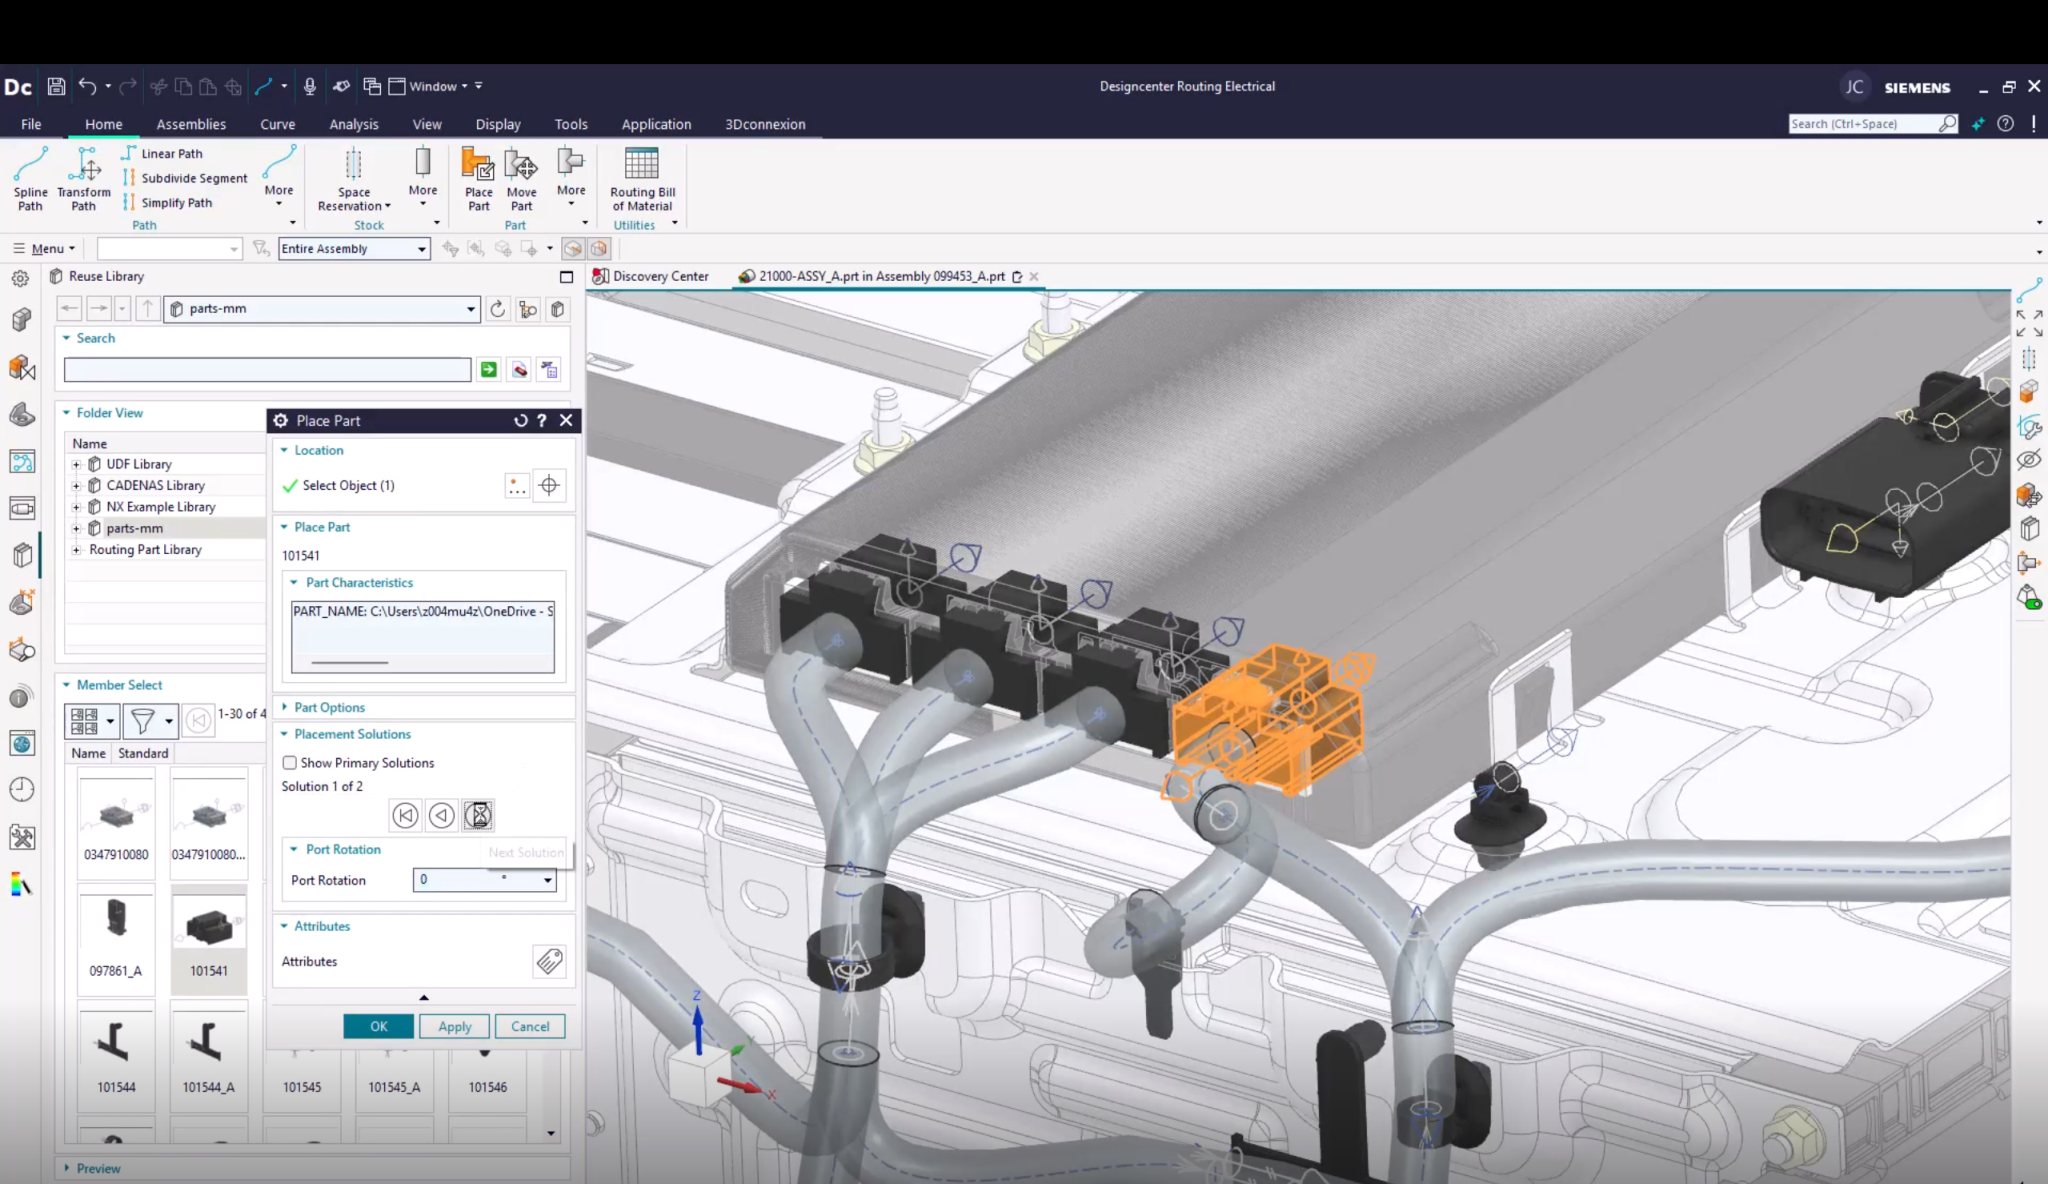Open the Window menu button
The image size is (2048, 1184).
click(x=433, y=86)
